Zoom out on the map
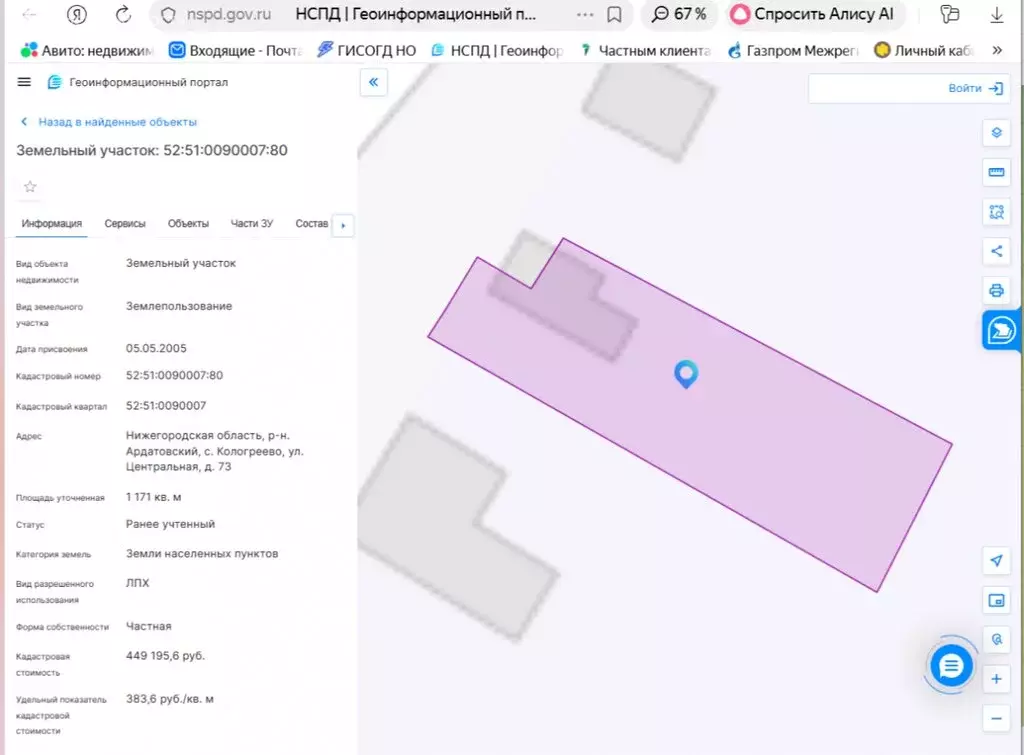The height and width of the screenshot is (755, 1024). 995,718
